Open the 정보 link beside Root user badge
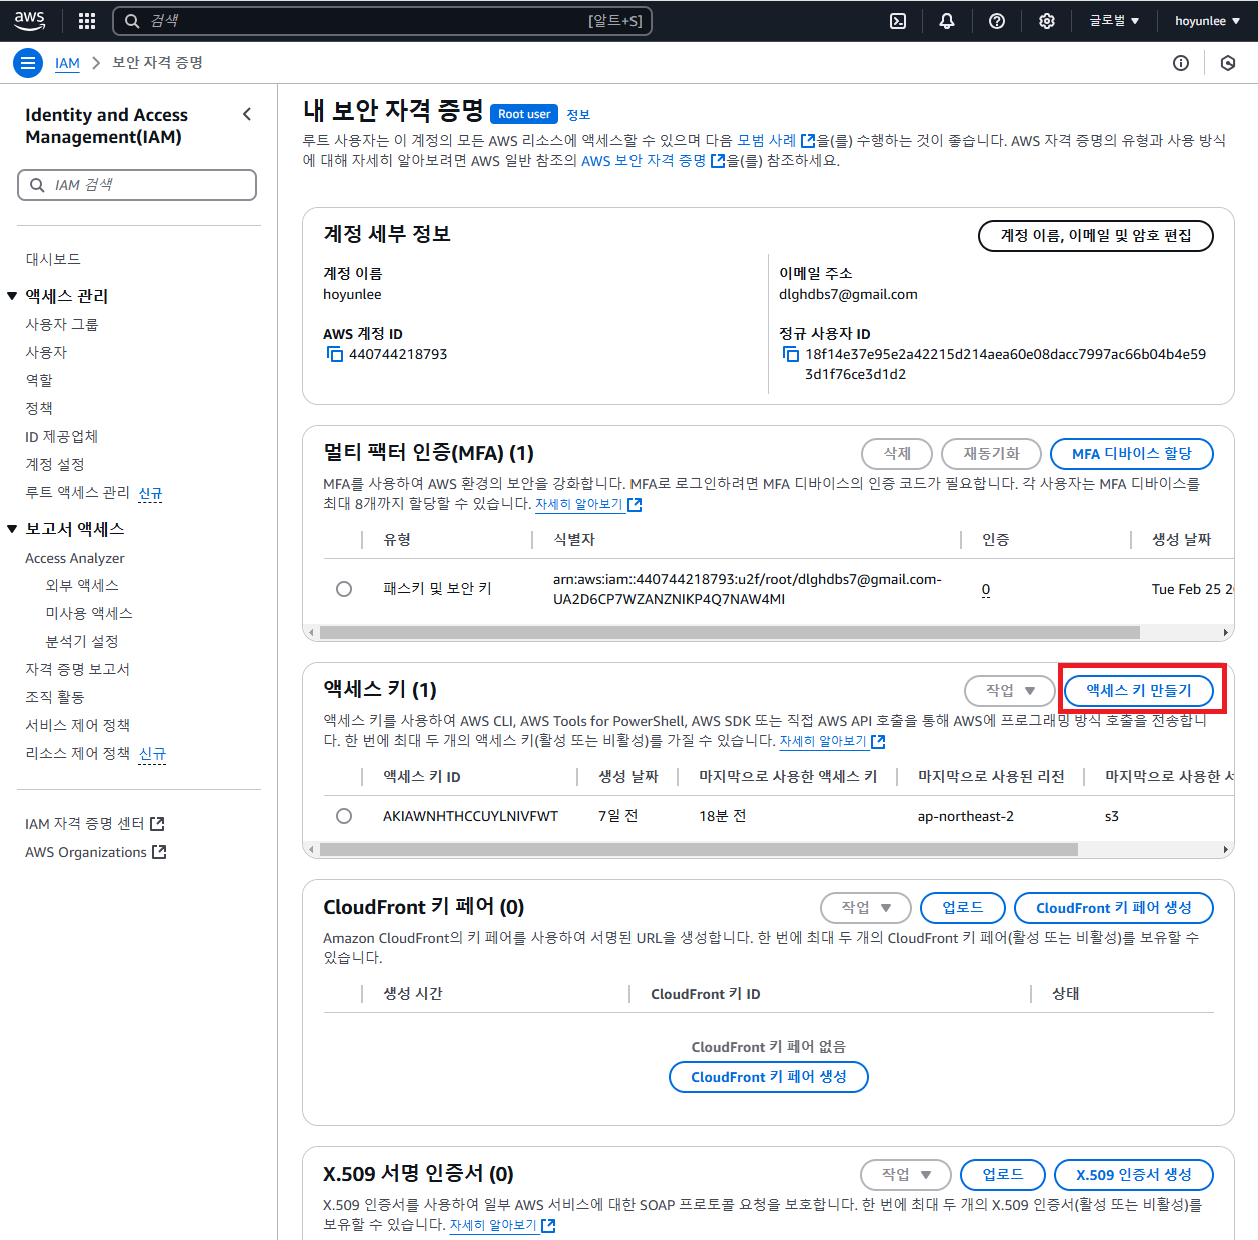This screenshot has width=1258, height=1240. click(578, 115)
